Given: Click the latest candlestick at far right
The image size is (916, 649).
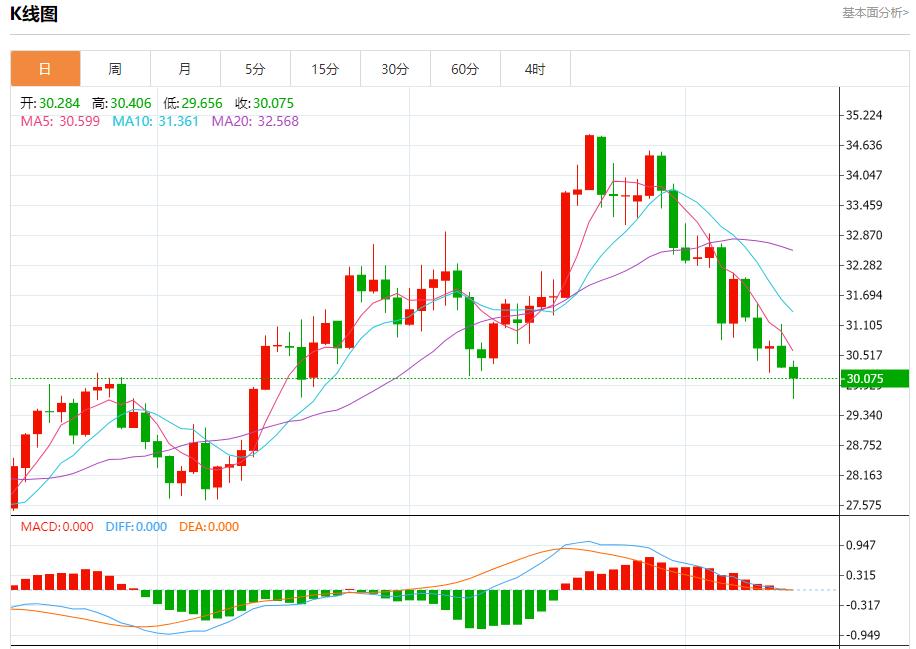Looking at the screenshot, I should coord(794,373).
